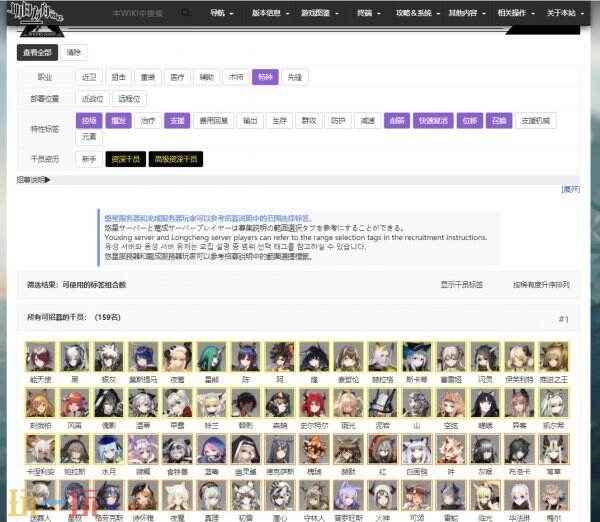Open the blue server notice link
Screen dimensions: 600x522
point(209,219)
